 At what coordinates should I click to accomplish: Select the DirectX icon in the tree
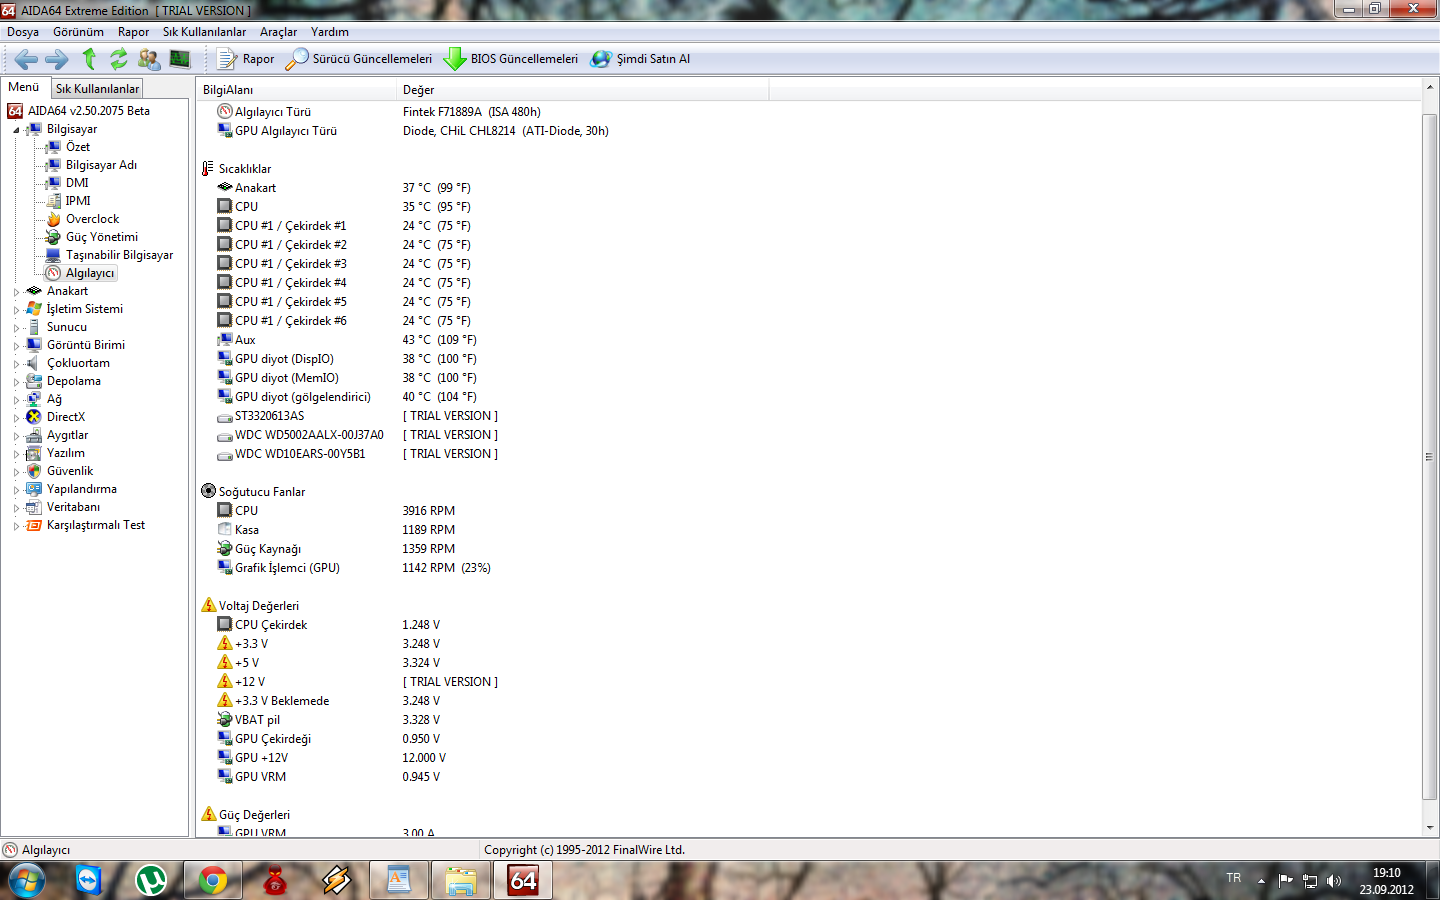(x=34, y=417)
